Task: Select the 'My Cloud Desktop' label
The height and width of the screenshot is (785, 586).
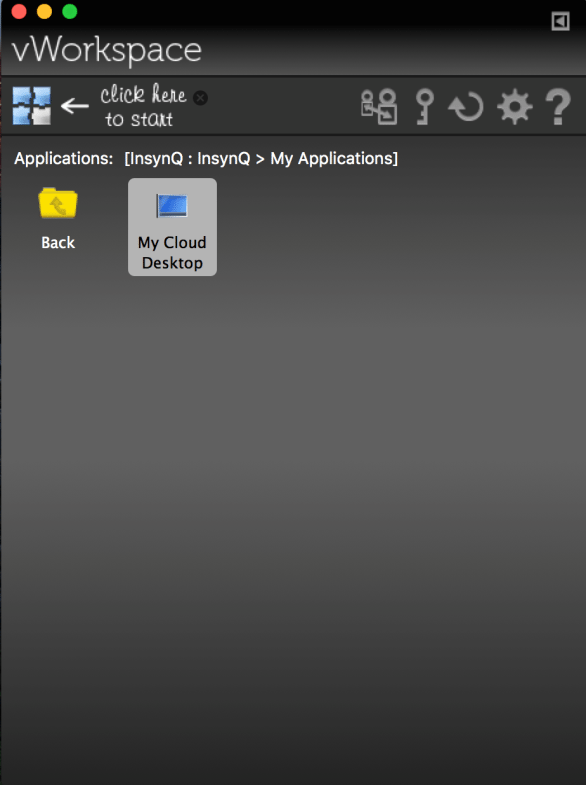Action: pyautogui.click(x=172, y=253)
